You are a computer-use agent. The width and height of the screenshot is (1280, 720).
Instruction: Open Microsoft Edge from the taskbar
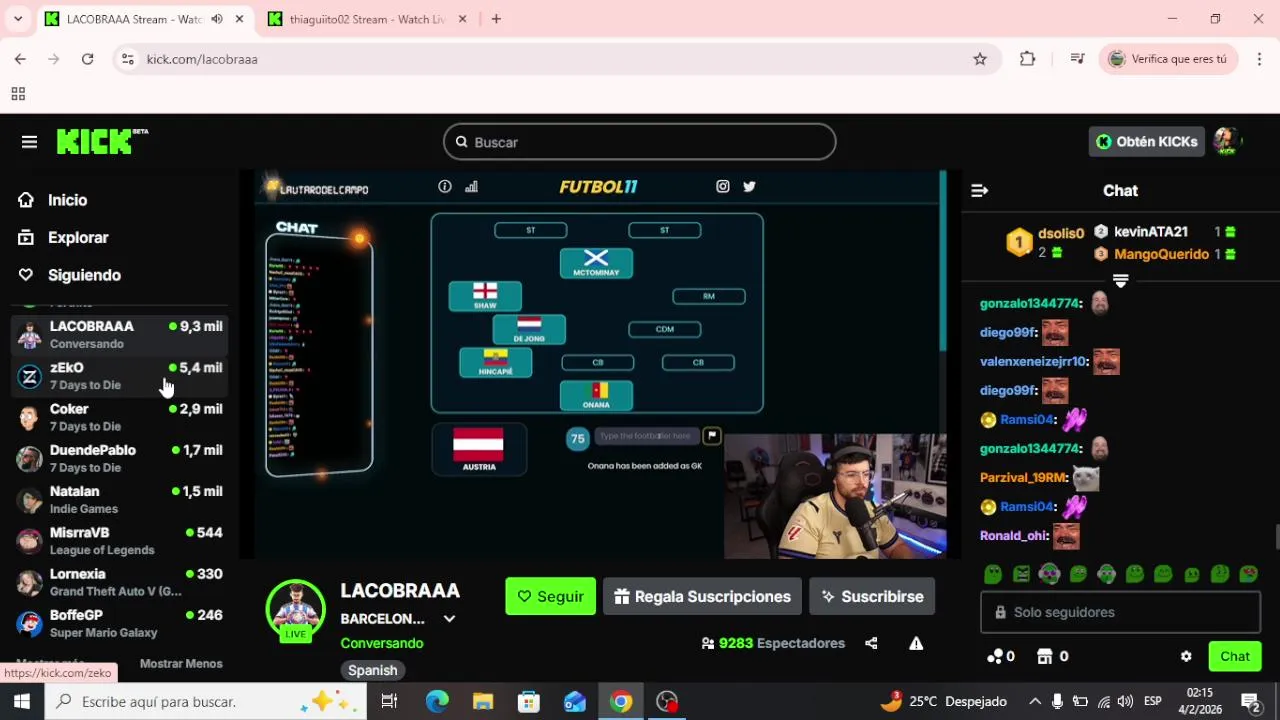pyautogui.click(x=437, y=702)
